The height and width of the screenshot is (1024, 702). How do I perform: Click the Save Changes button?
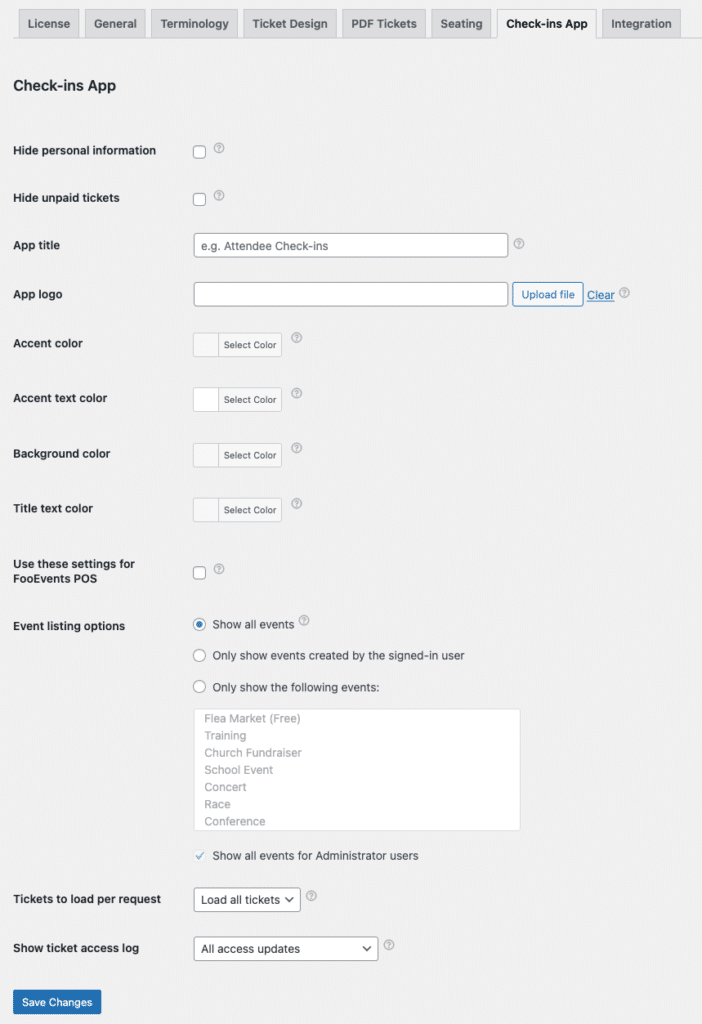(56, 1001)
